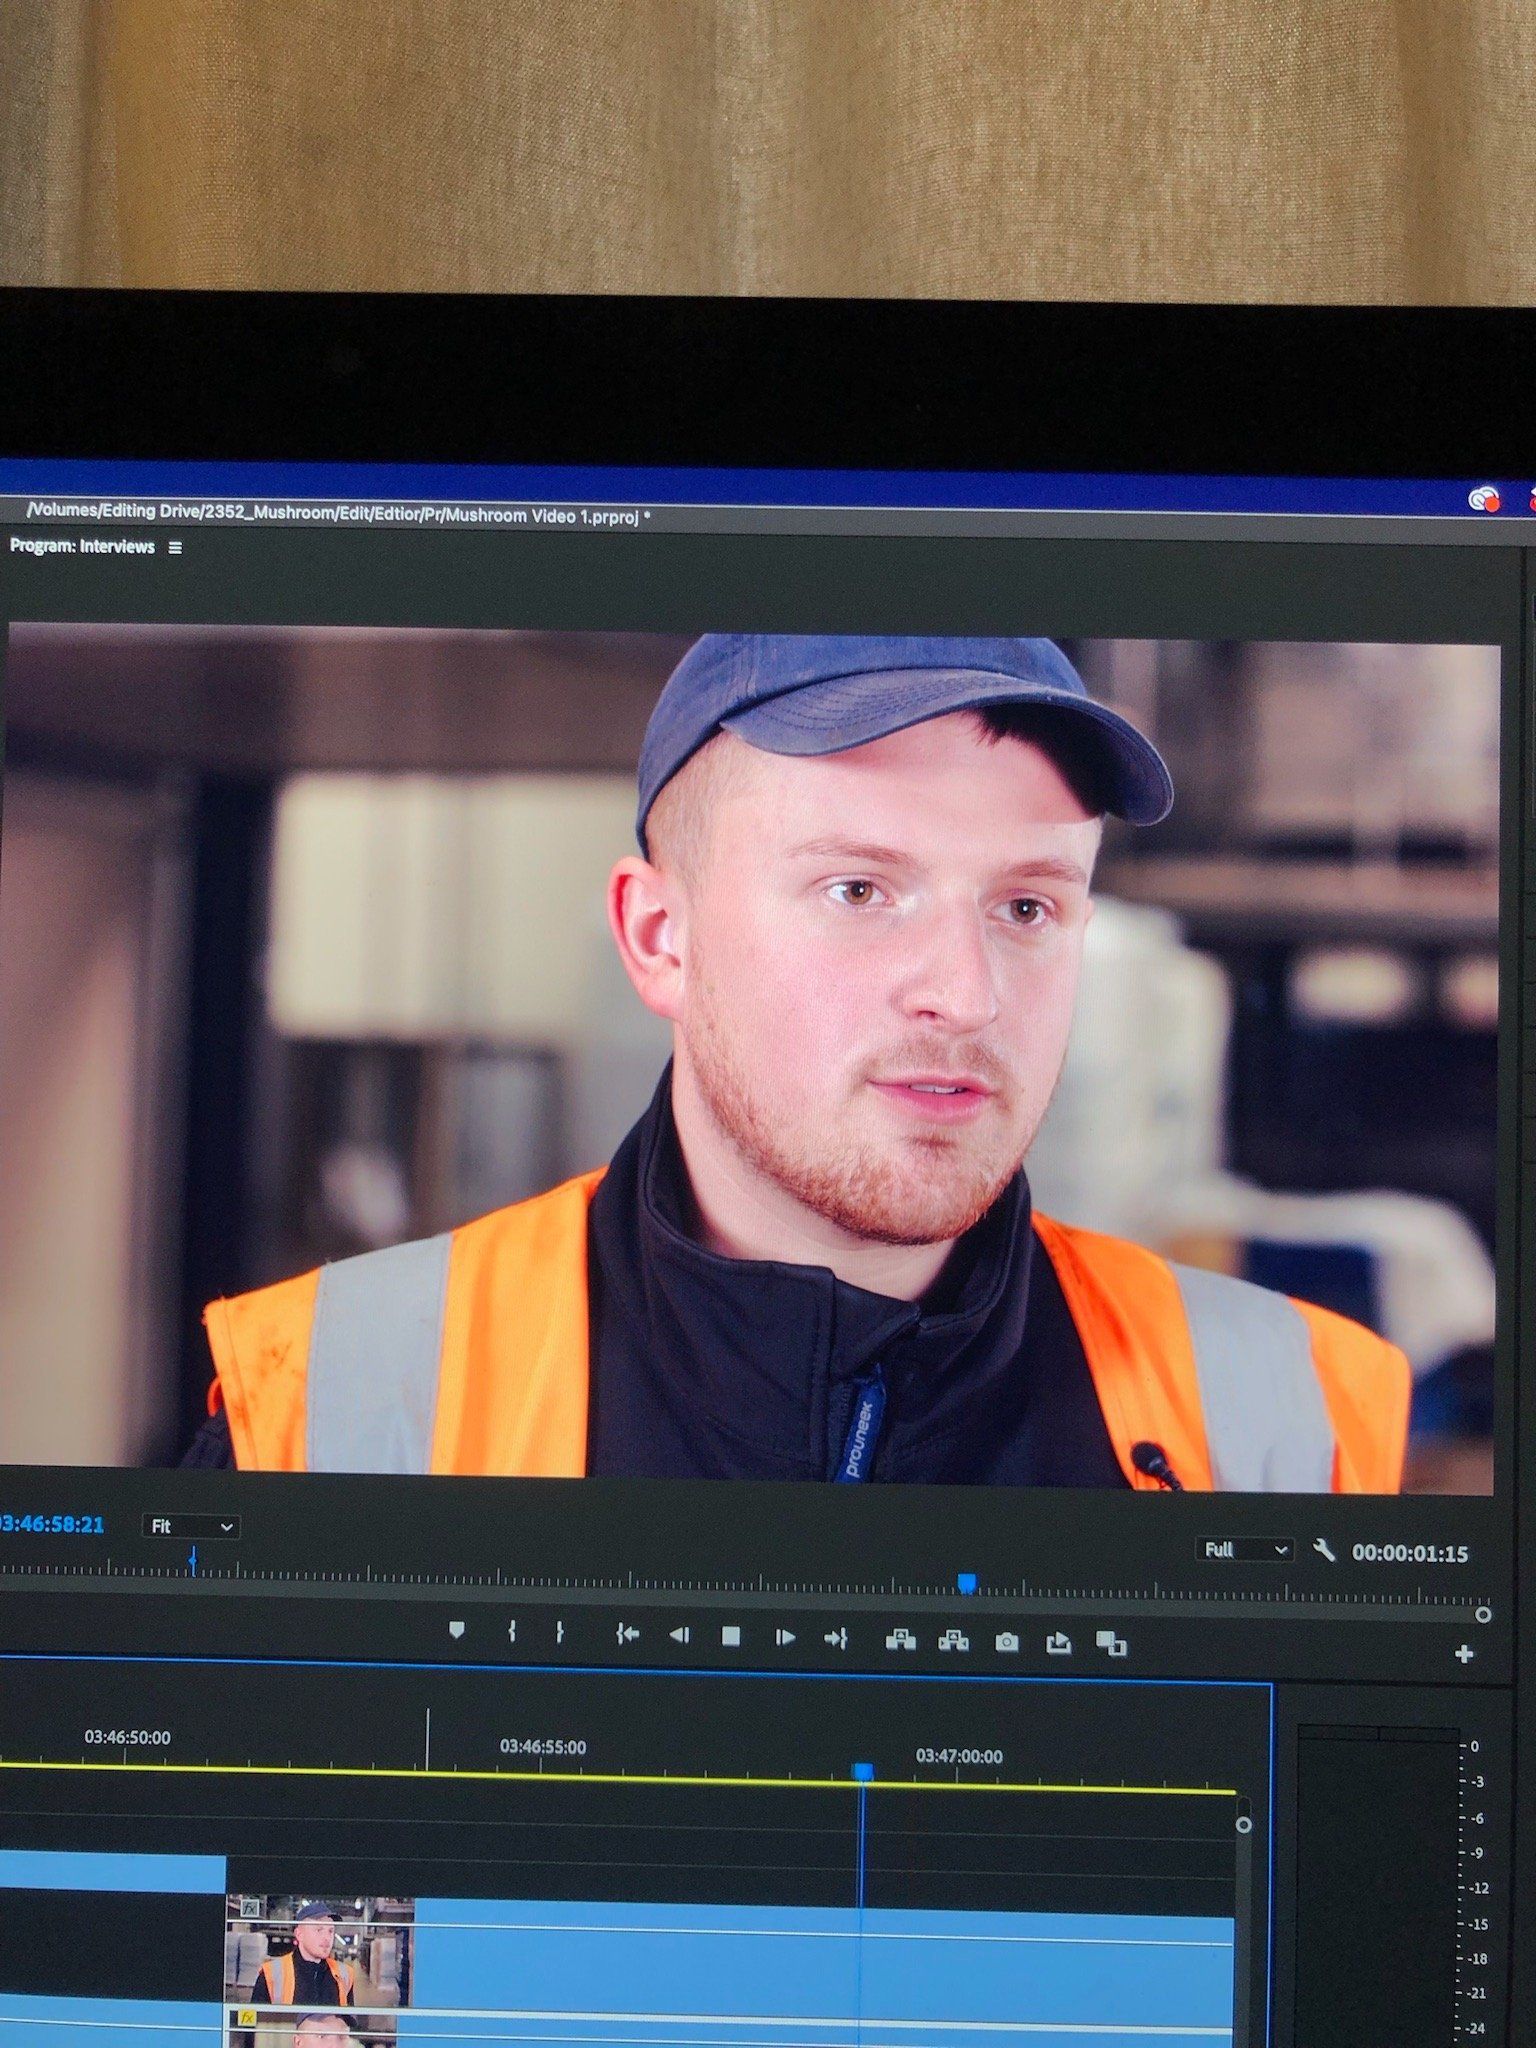
Task: Click the Mark In button
Action: [x=511, y=1632]
